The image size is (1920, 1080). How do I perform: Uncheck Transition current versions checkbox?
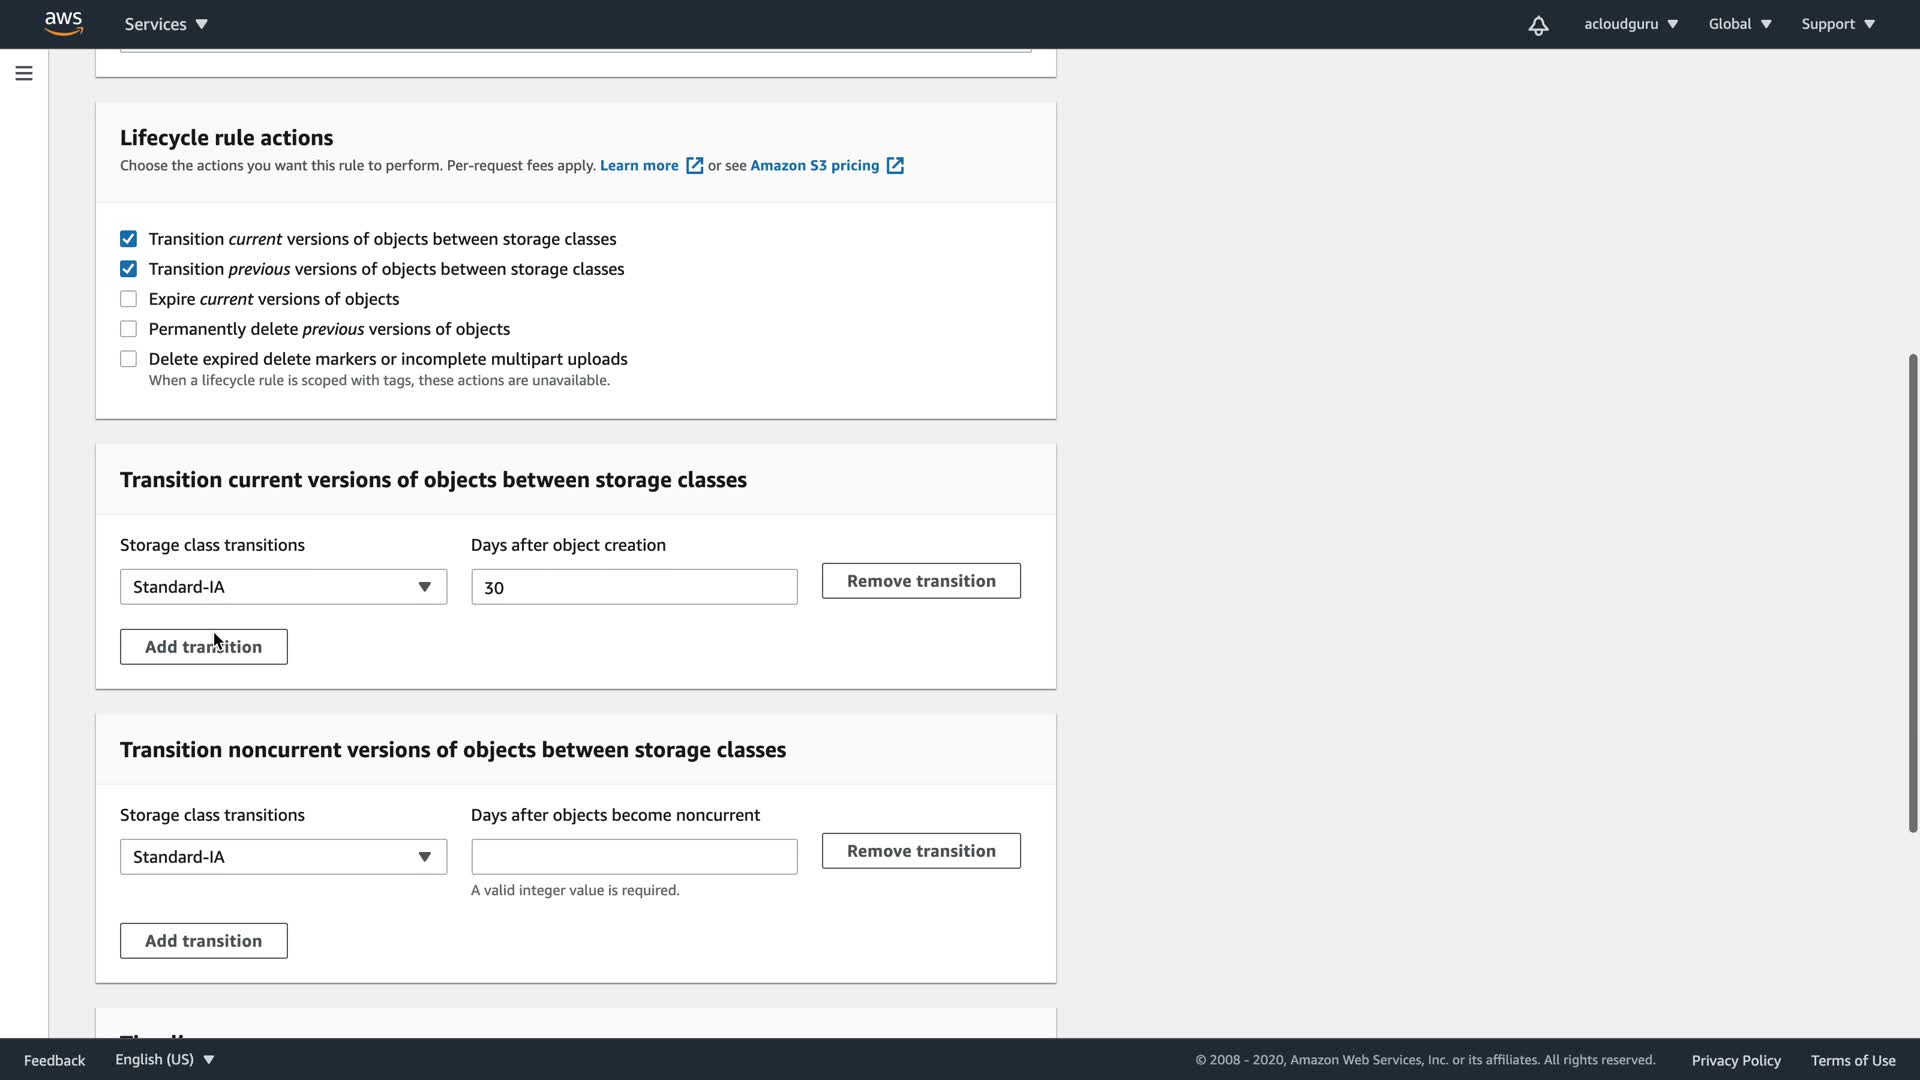click(x=128, y=239)
